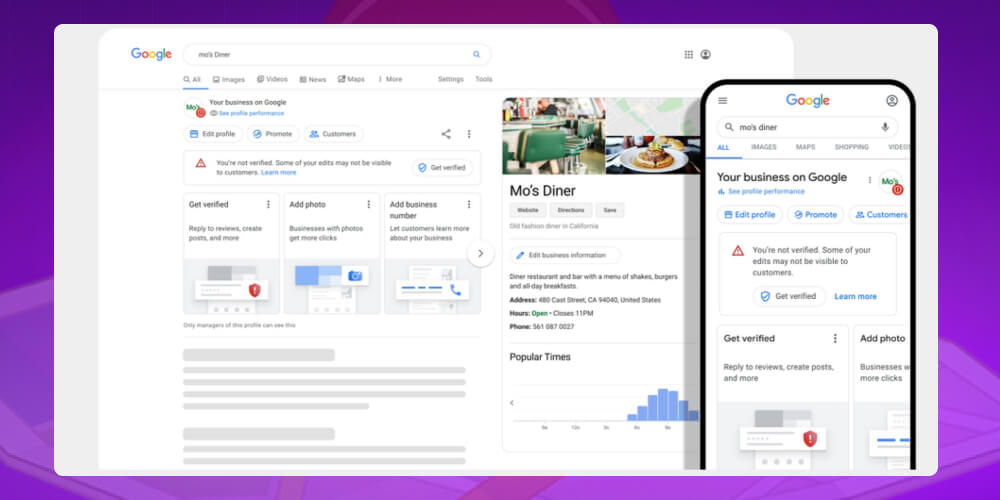Click the Website button for Mo's Diner

[527, 210]
